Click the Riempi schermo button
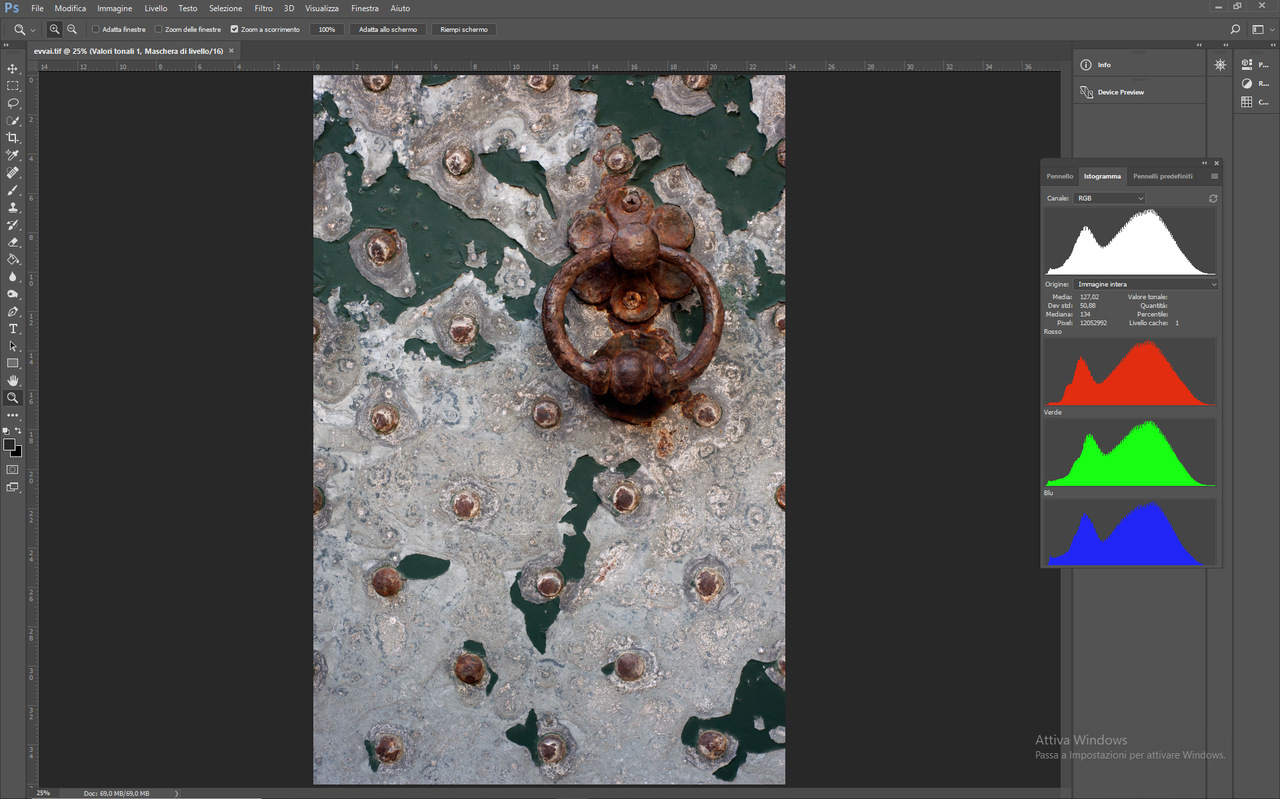Viewport: 1280px width, 799px height. coord(464,30)
